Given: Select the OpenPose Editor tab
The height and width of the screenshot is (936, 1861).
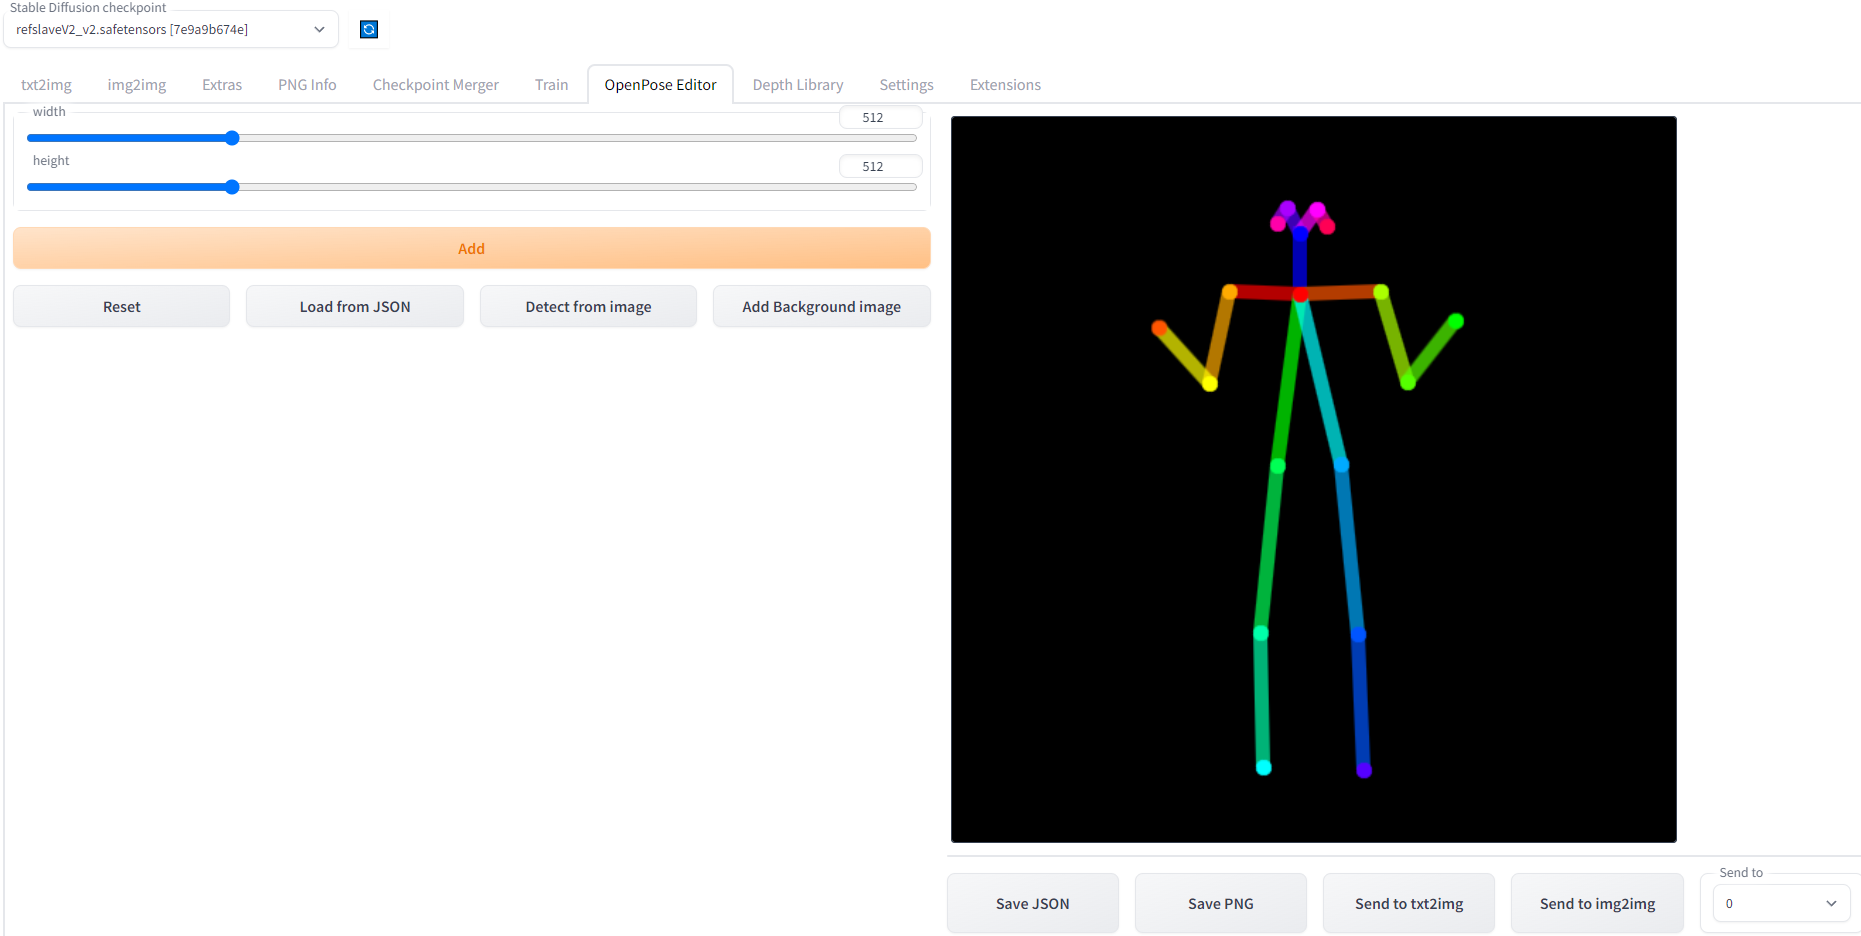Looking at the screenshot, I should pos(660,85).
